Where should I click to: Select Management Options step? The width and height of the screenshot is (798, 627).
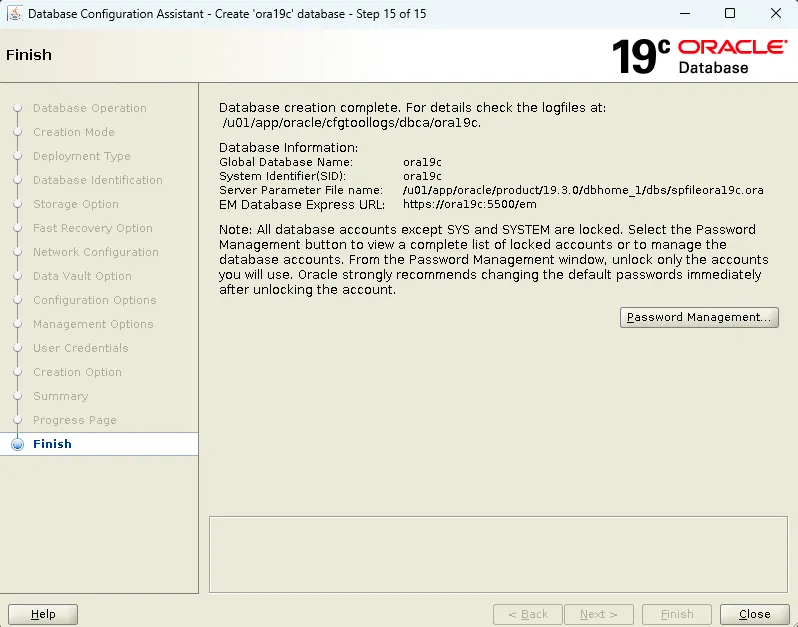pyautogui.click(x=93, y=324)
